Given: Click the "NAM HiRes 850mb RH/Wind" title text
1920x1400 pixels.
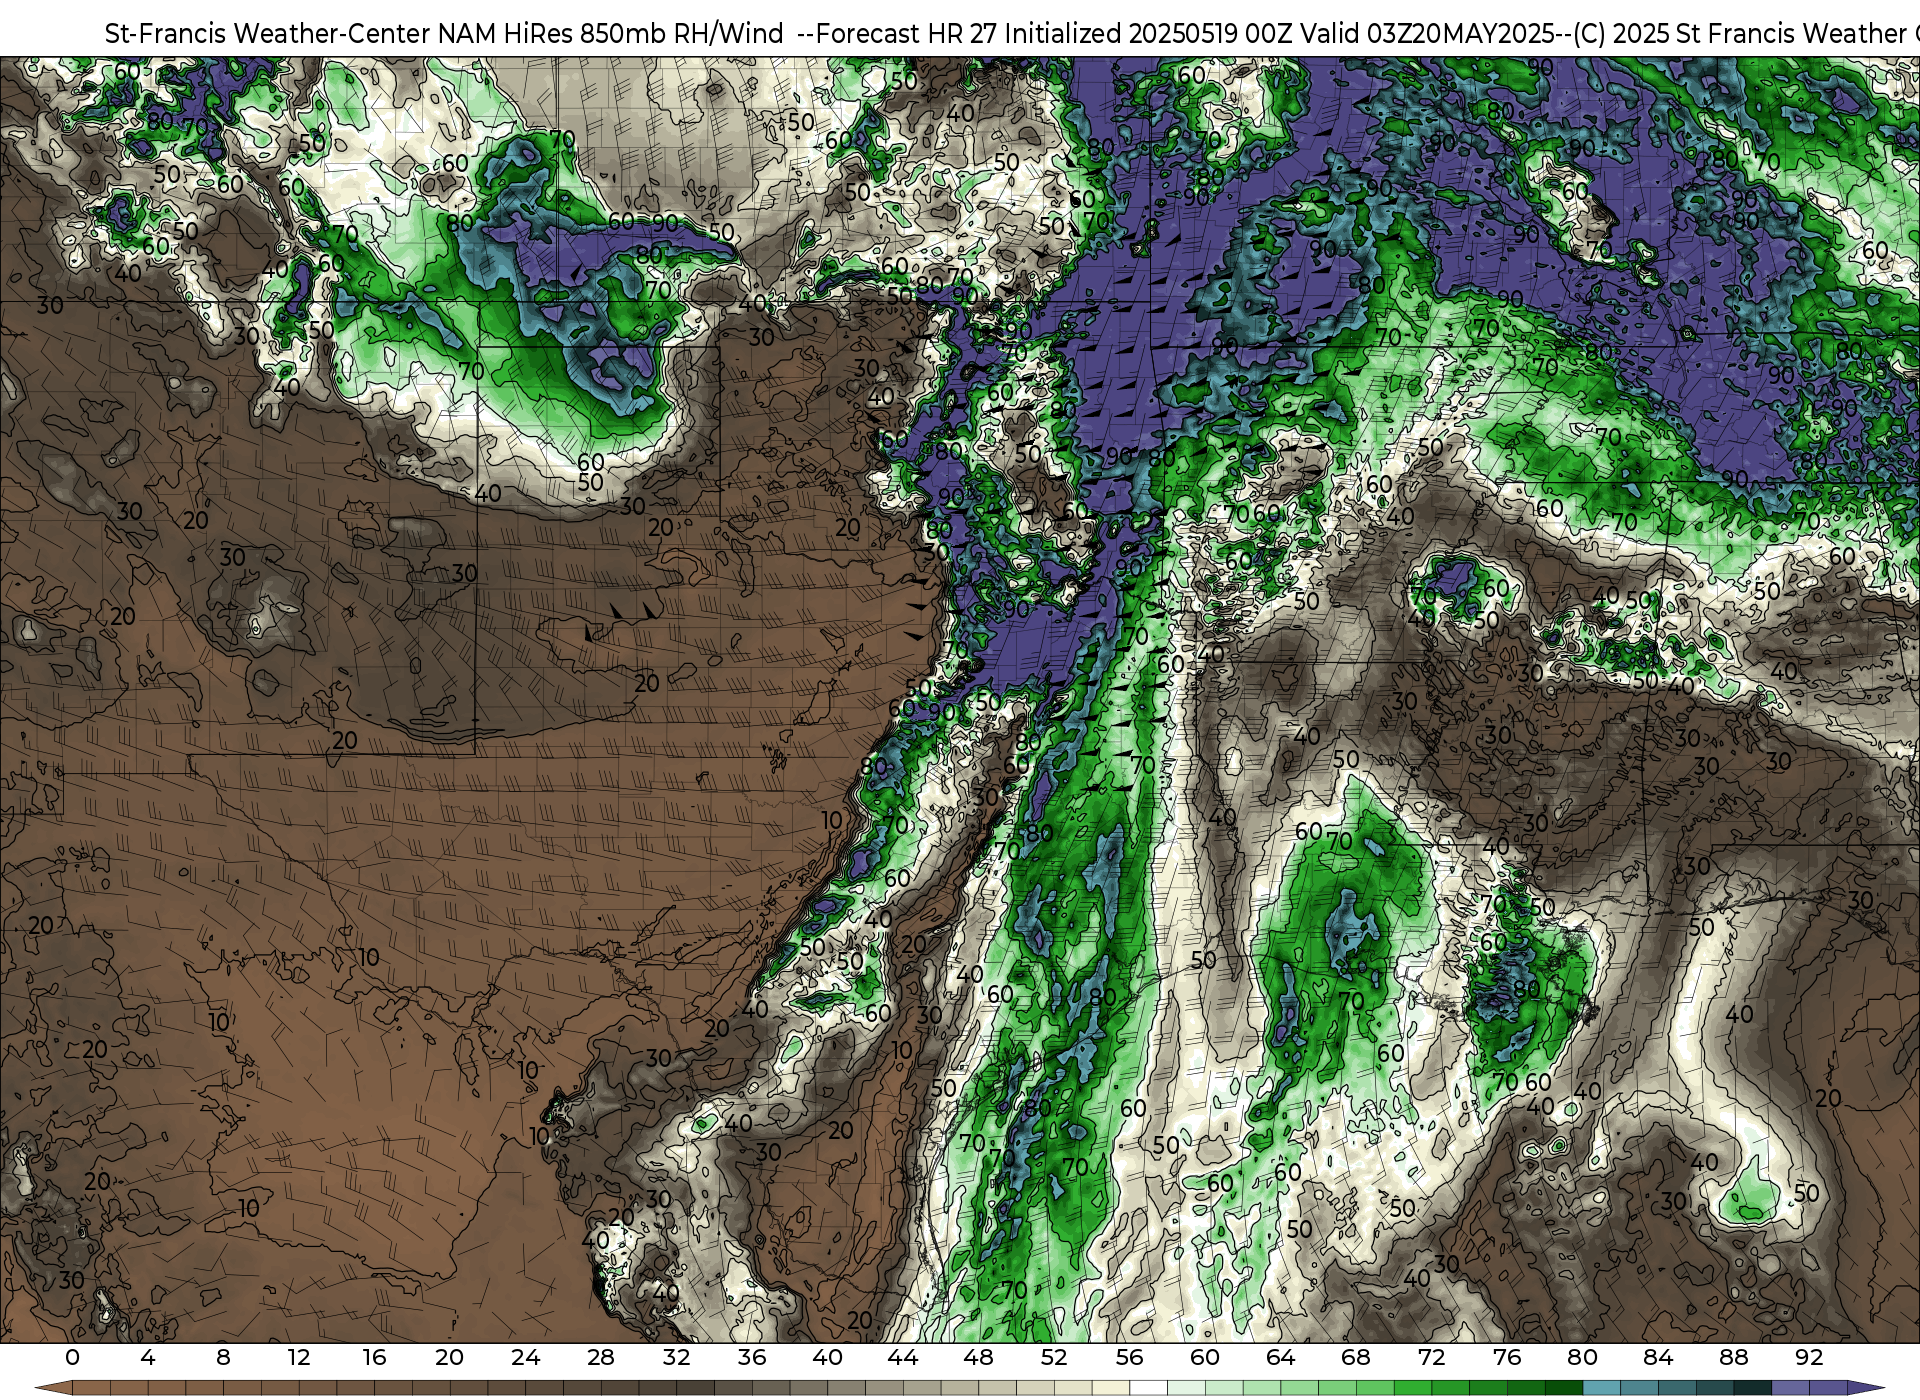Looking at the screenshot, I should (x=610, y=34).
